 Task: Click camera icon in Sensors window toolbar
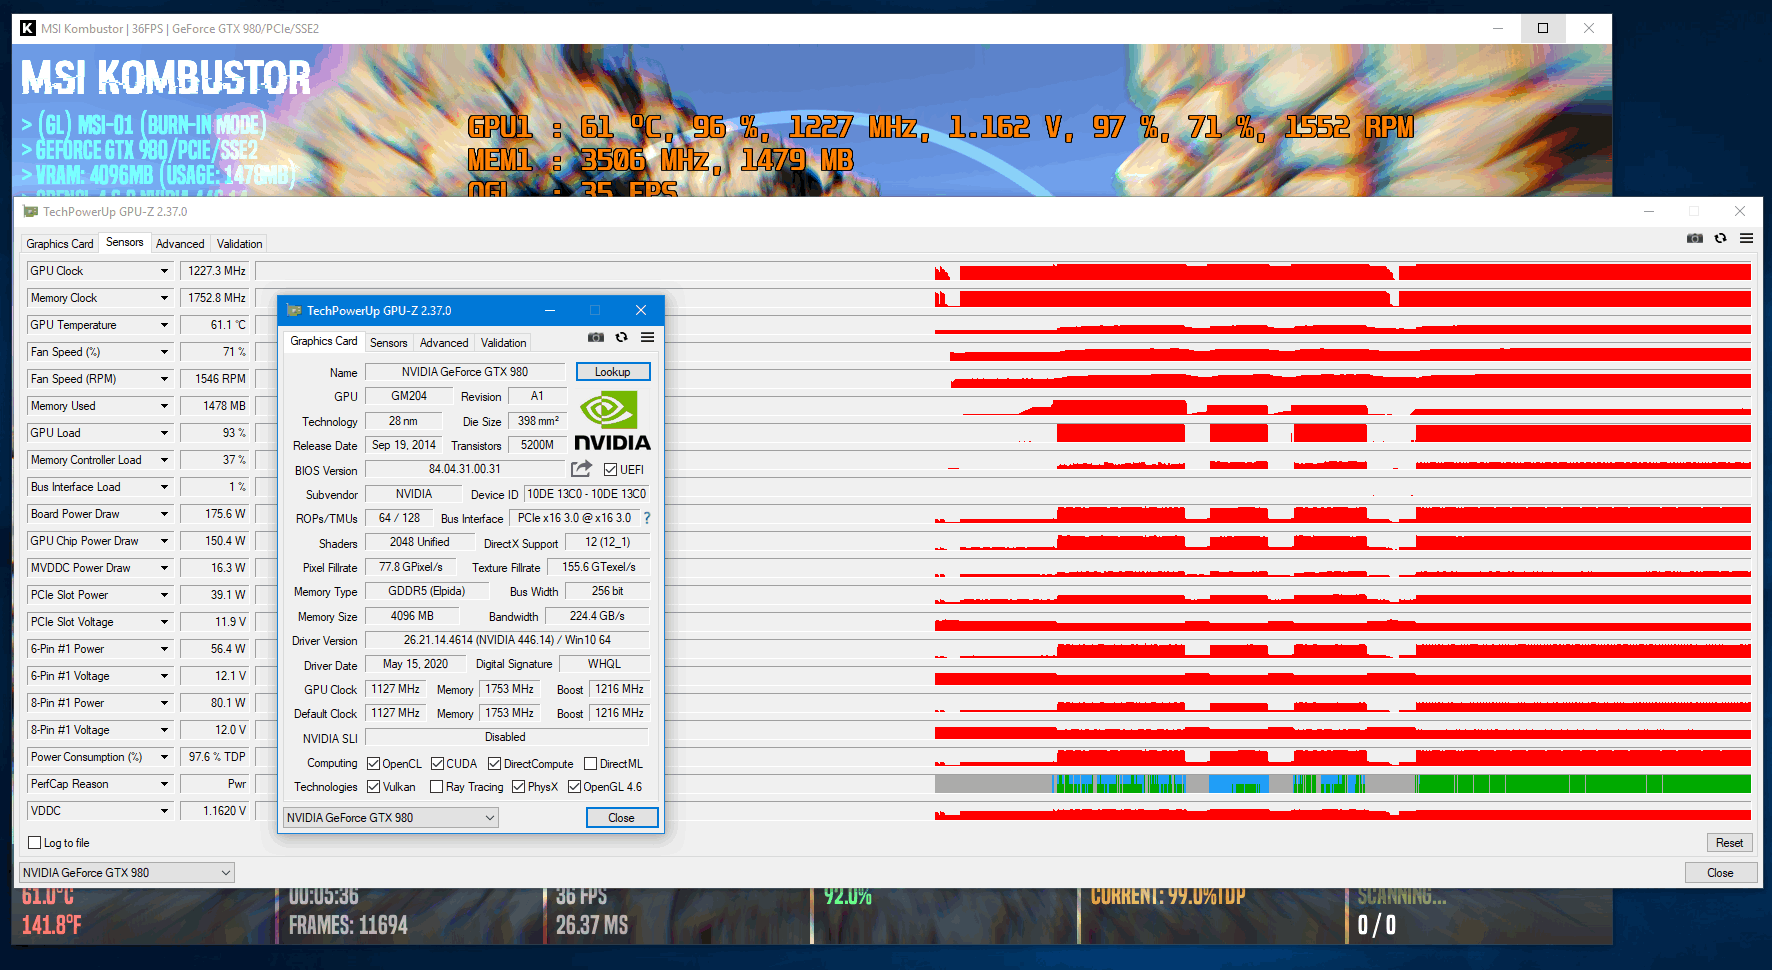click(1694, 238)
